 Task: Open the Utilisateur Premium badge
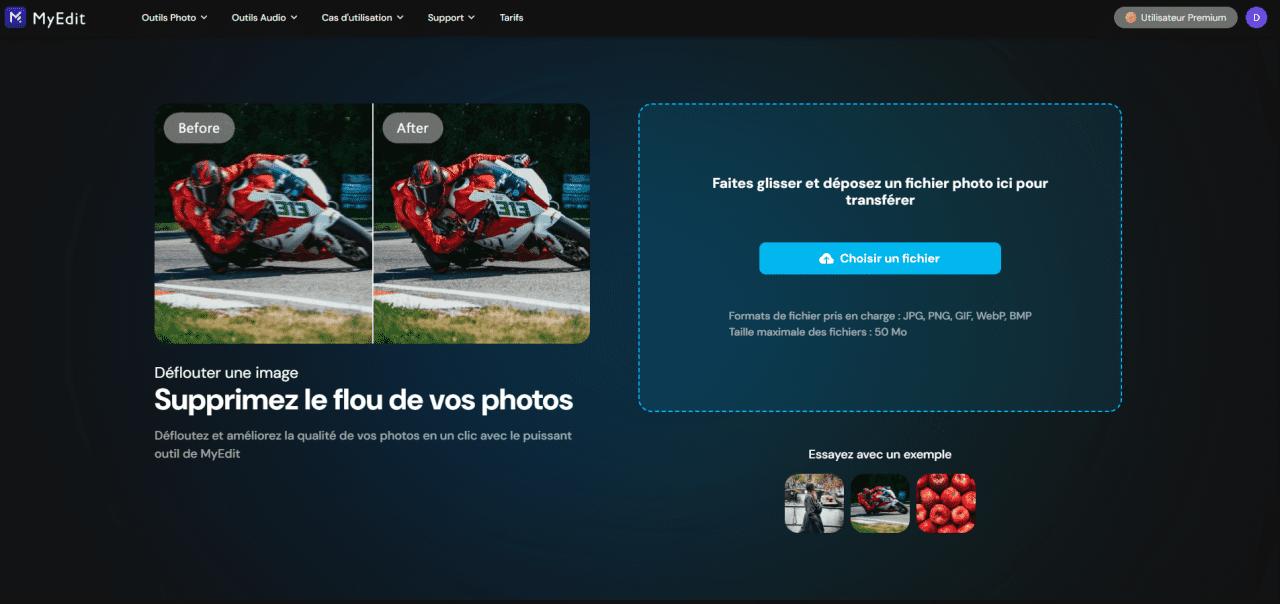[x=1174, y=17]
